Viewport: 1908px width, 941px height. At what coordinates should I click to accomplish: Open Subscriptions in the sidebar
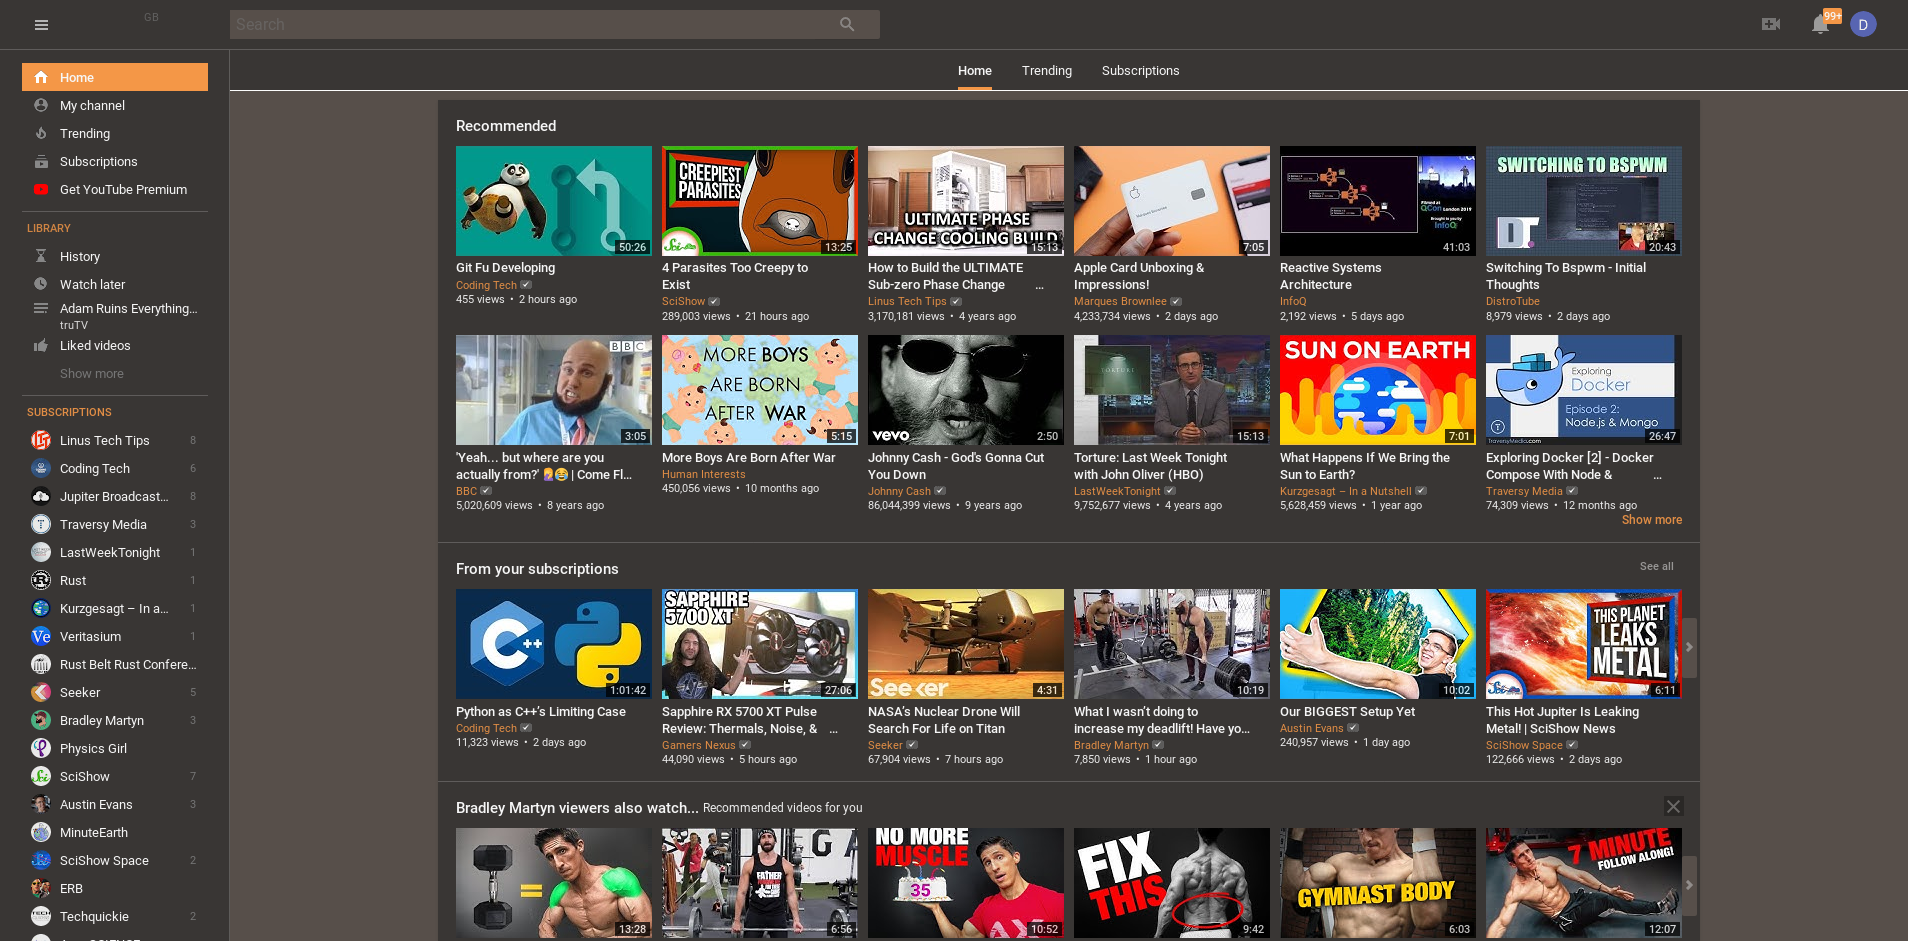pyautogui.click(x=115, y=161)
